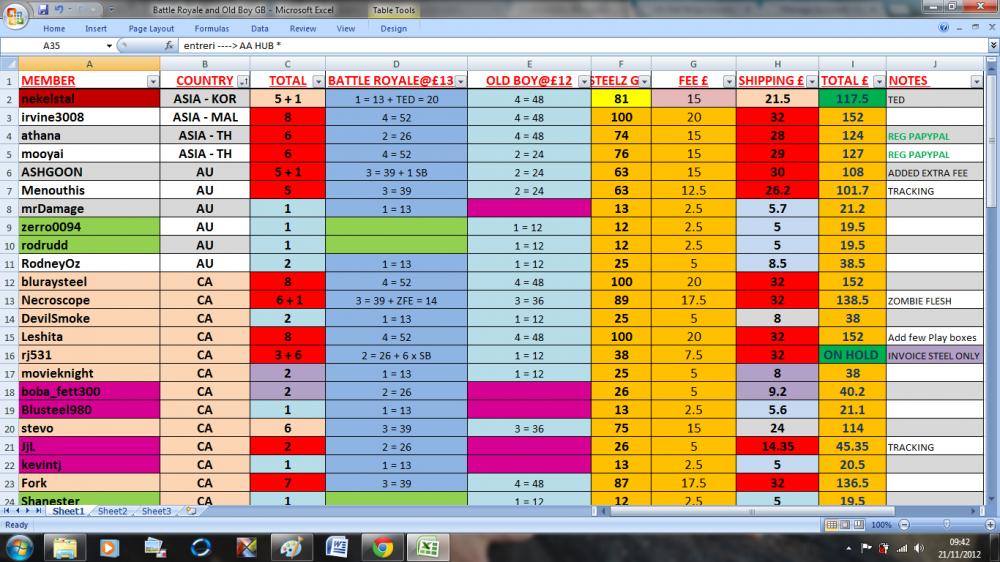1000x562 pixels.
Task: Switch to Page Break Preview in status bar
Action: [x=859, y=524]
